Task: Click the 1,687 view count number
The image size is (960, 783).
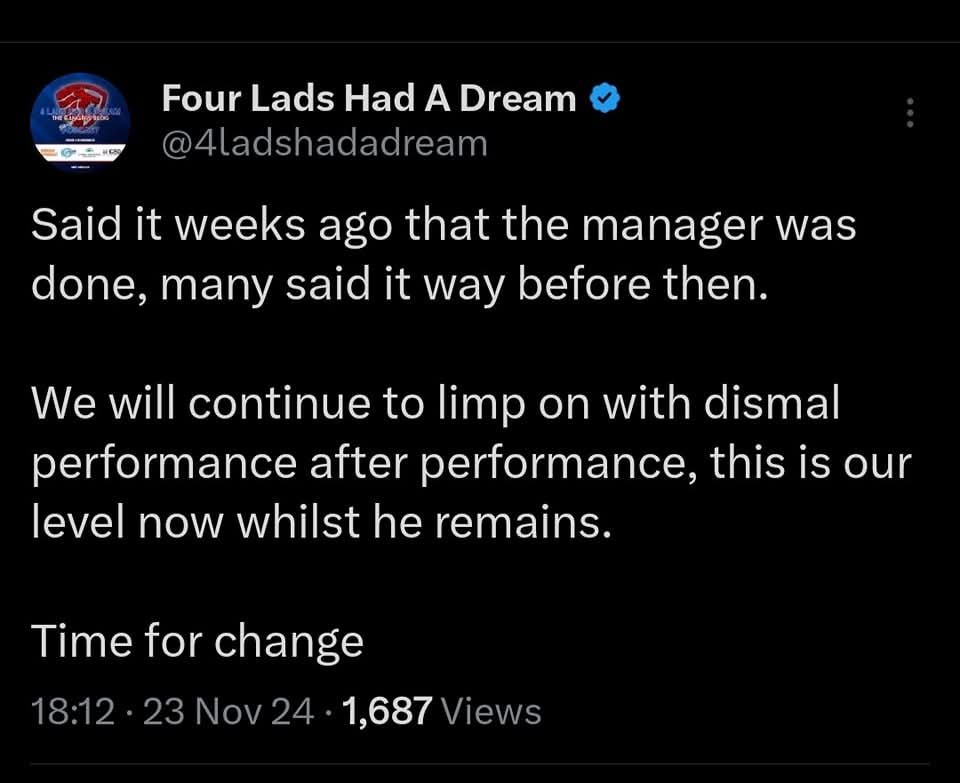Action: coord(388,711)
